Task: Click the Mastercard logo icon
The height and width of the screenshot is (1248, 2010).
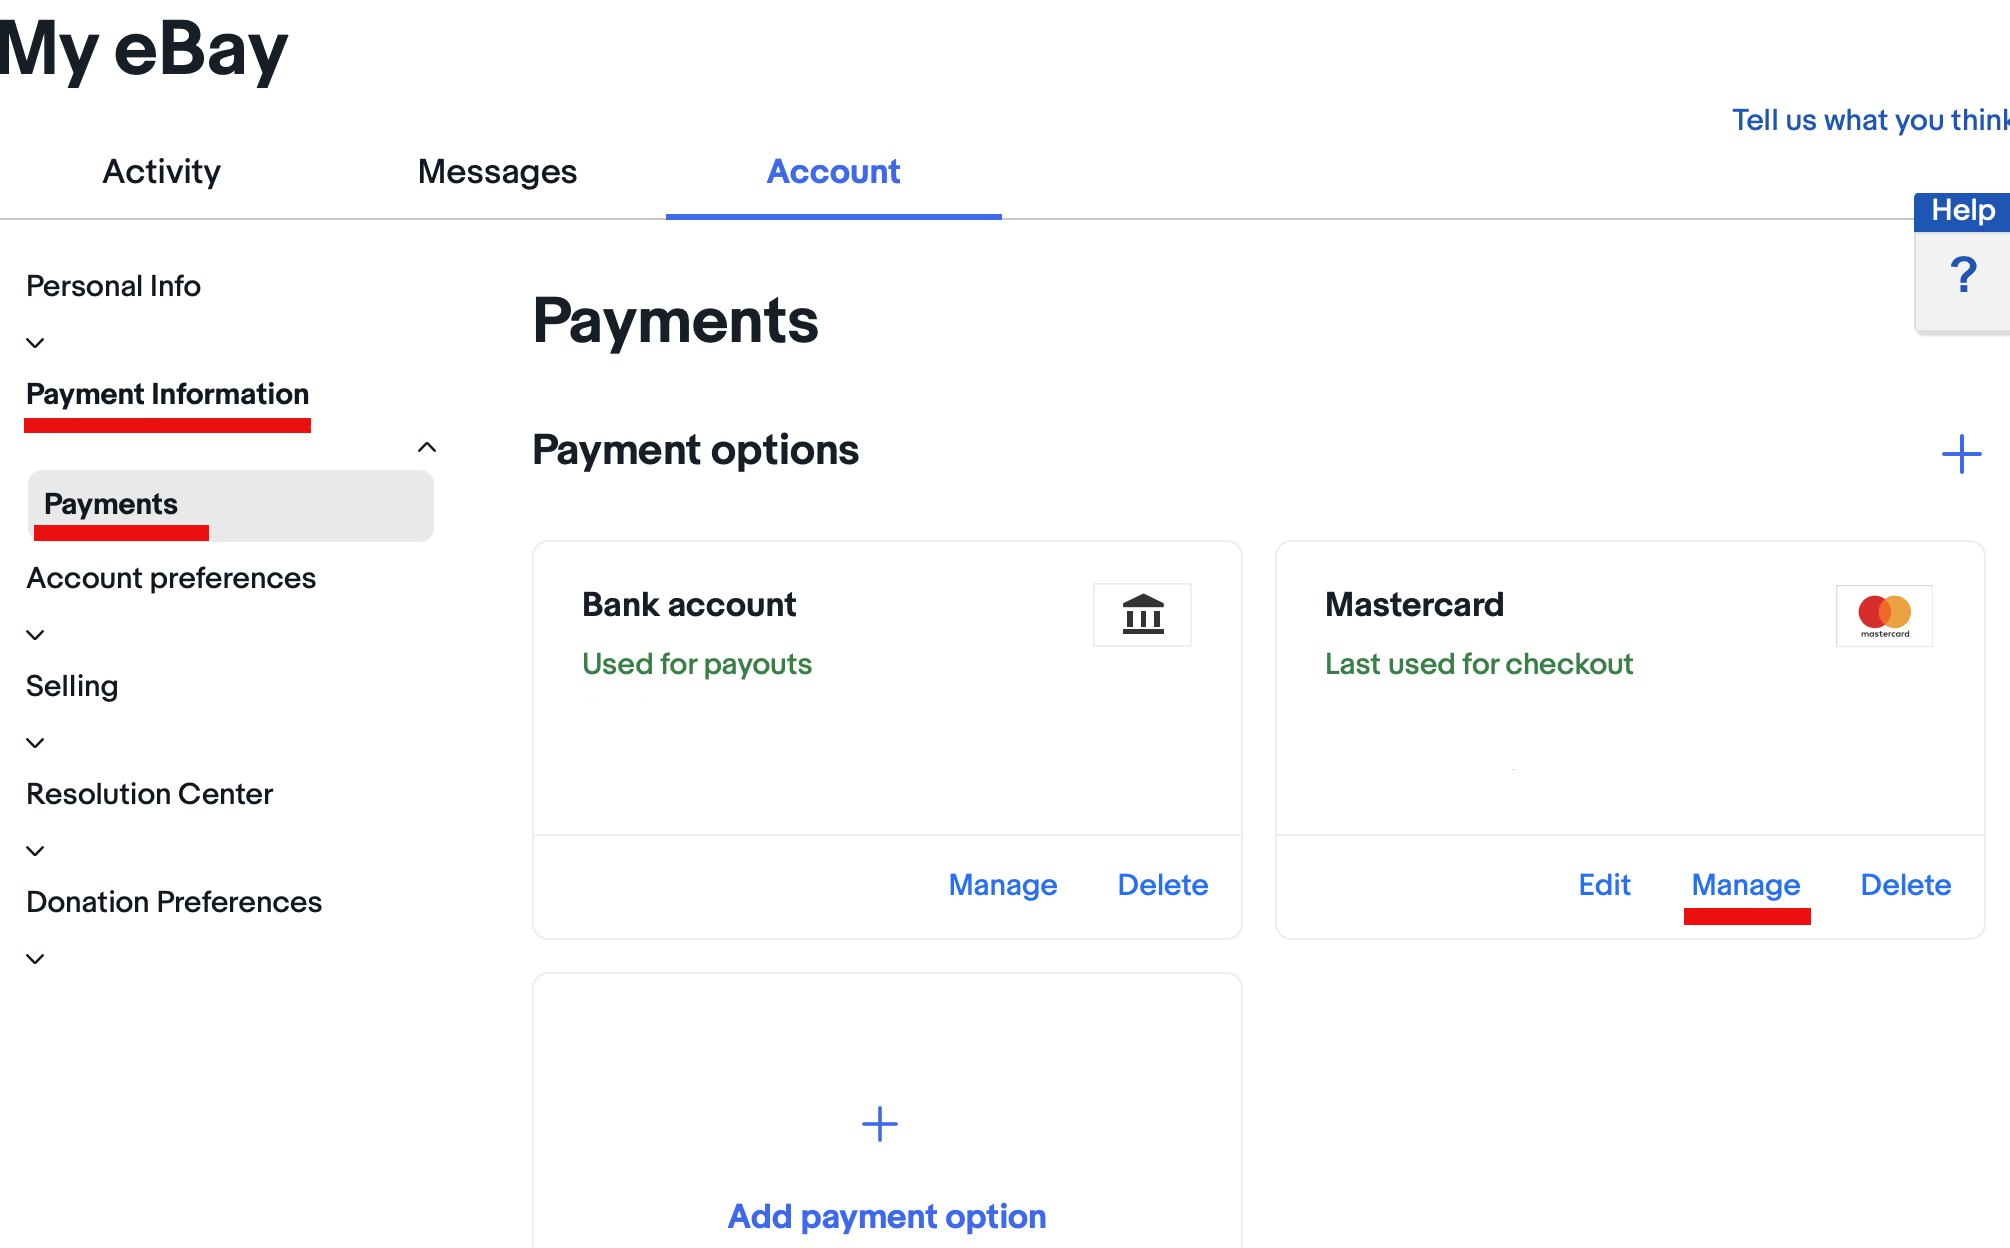Action: point(1884,615)
